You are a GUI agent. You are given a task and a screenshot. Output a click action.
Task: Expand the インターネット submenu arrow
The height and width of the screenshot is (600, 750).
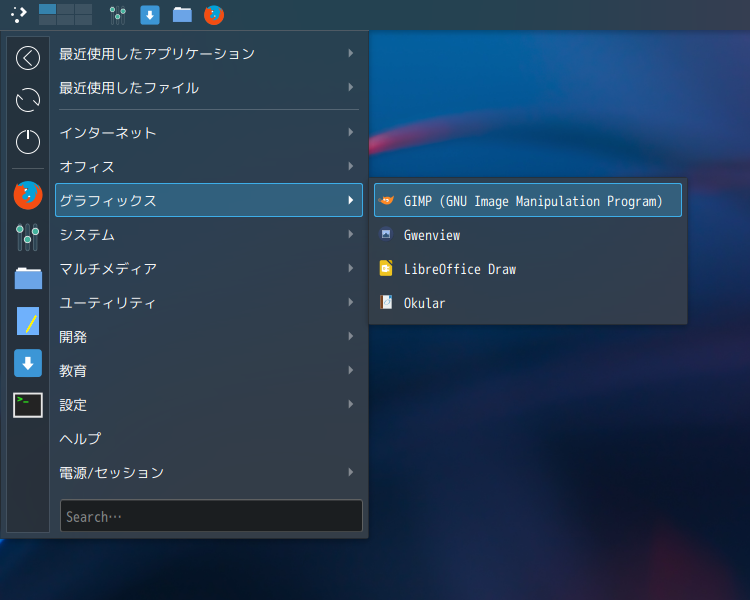pyautogui.click(x=351, y=132)
